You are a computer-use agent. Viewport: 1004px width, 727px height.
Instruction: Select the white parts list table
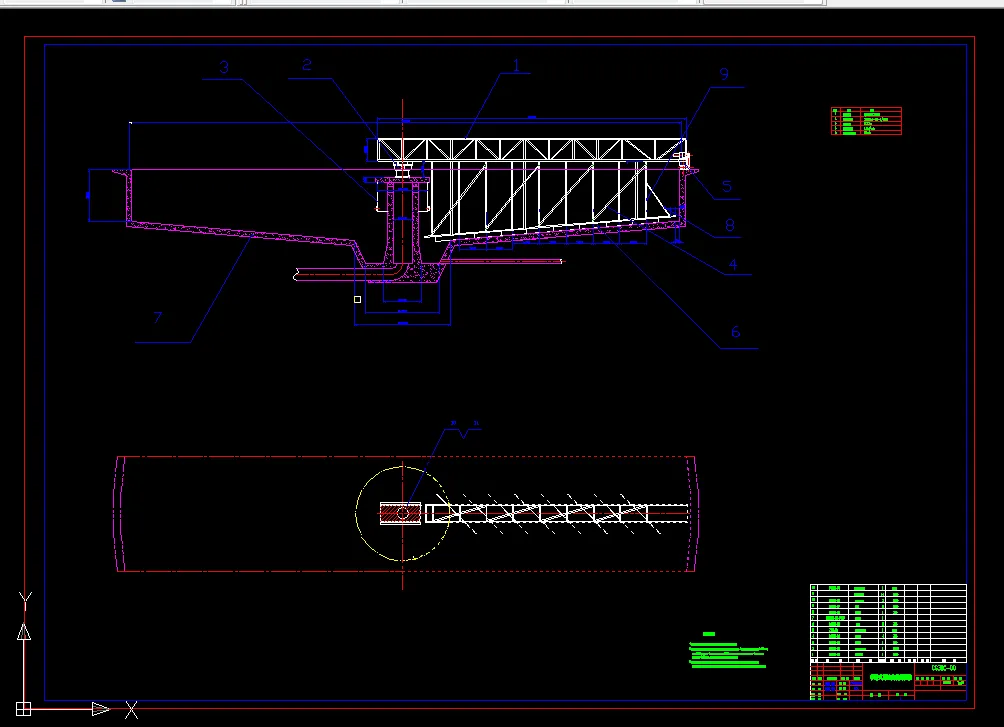coord(888,623)
